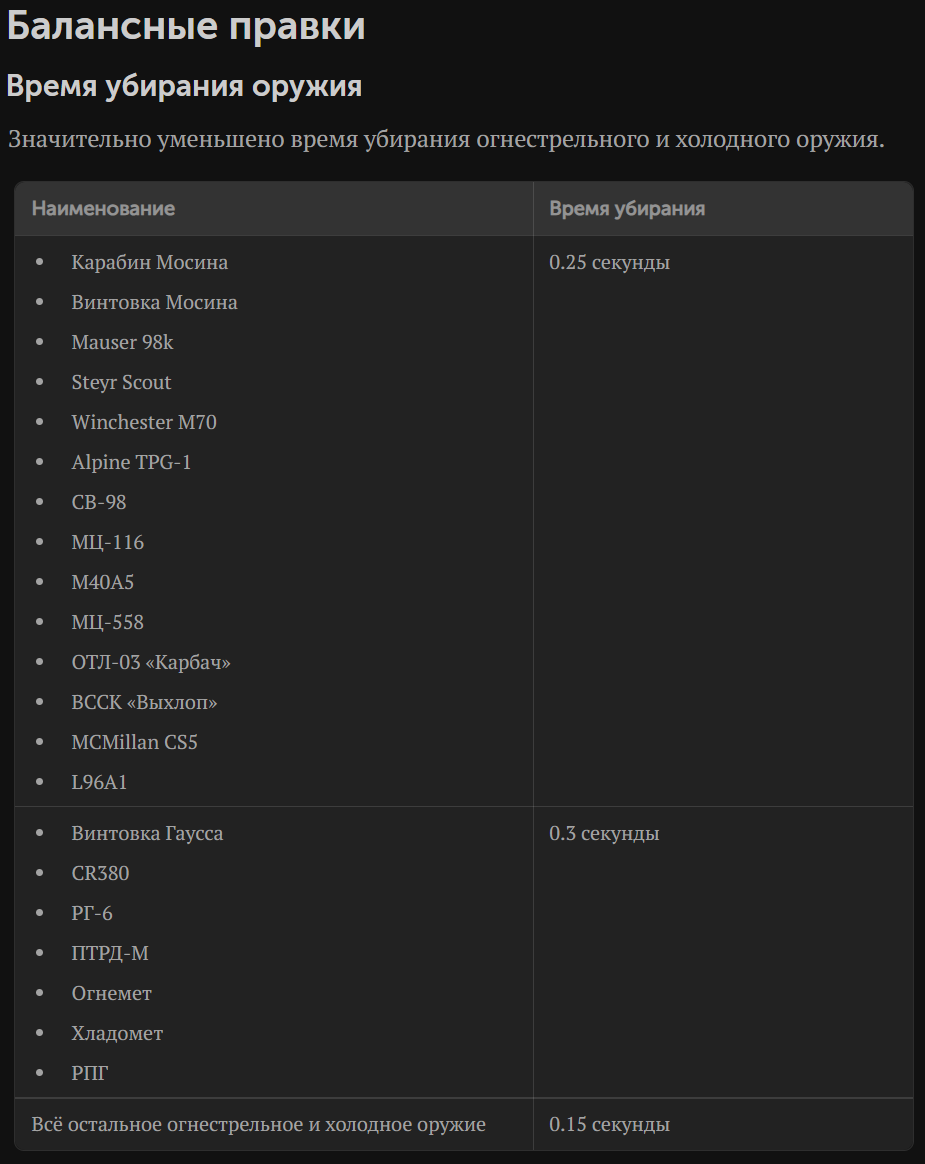This screenshot has height=1164, width=925.
Task: Click on Steyr Scout in the list
Action: coord(121,382)
